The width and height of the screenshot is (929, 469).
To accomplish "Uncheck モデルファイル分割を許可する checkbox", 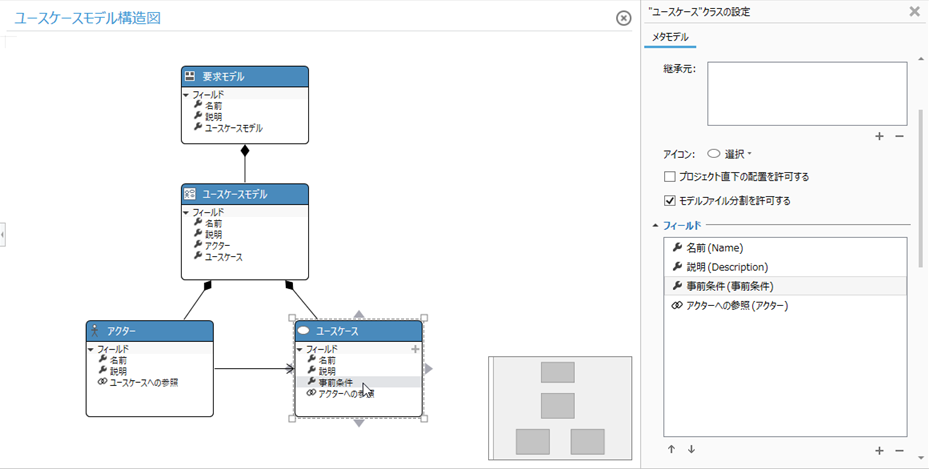I will (670, 201).
